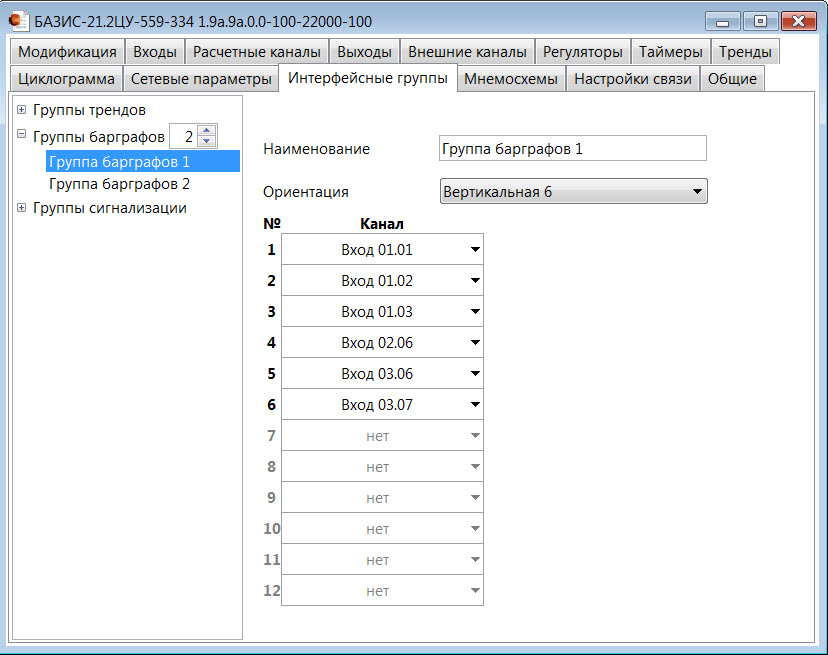Maximize the БАЗИС window
The image size is (828, 655).
point(760,22)
